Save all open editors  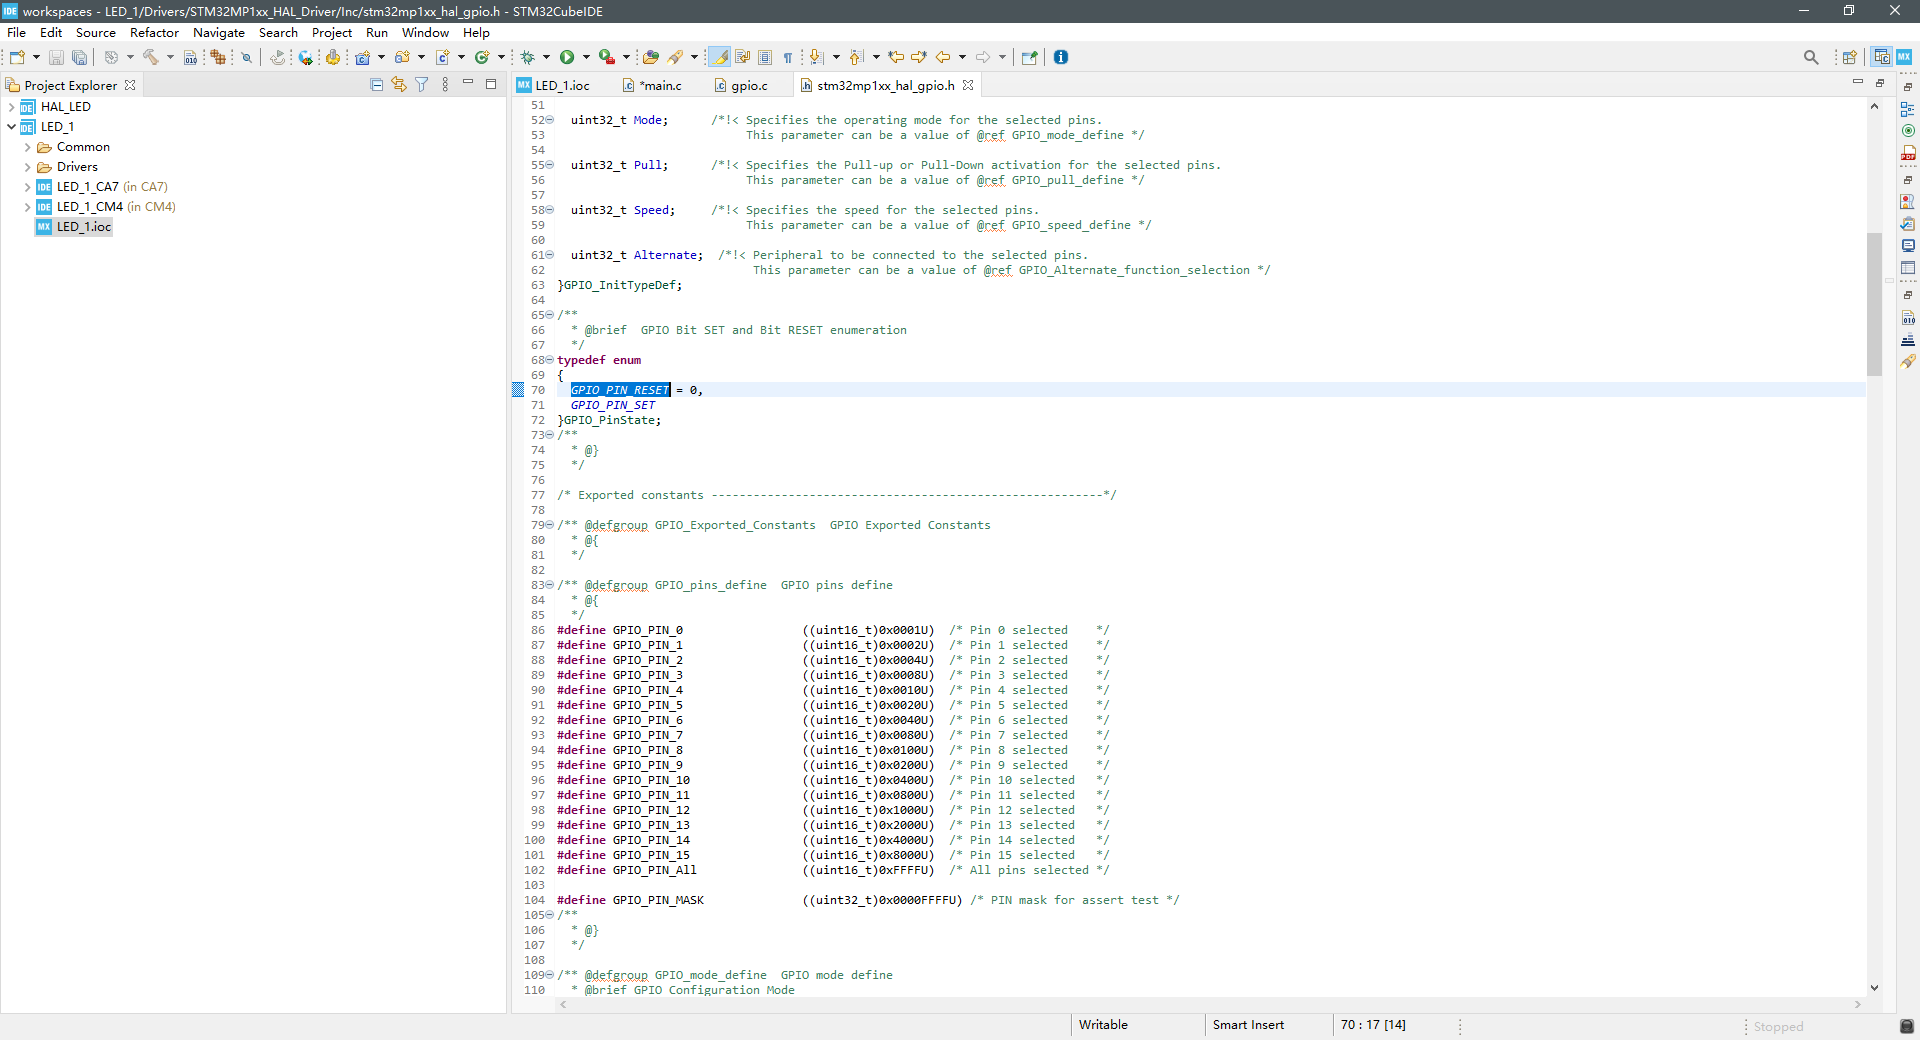coord(80,57)
